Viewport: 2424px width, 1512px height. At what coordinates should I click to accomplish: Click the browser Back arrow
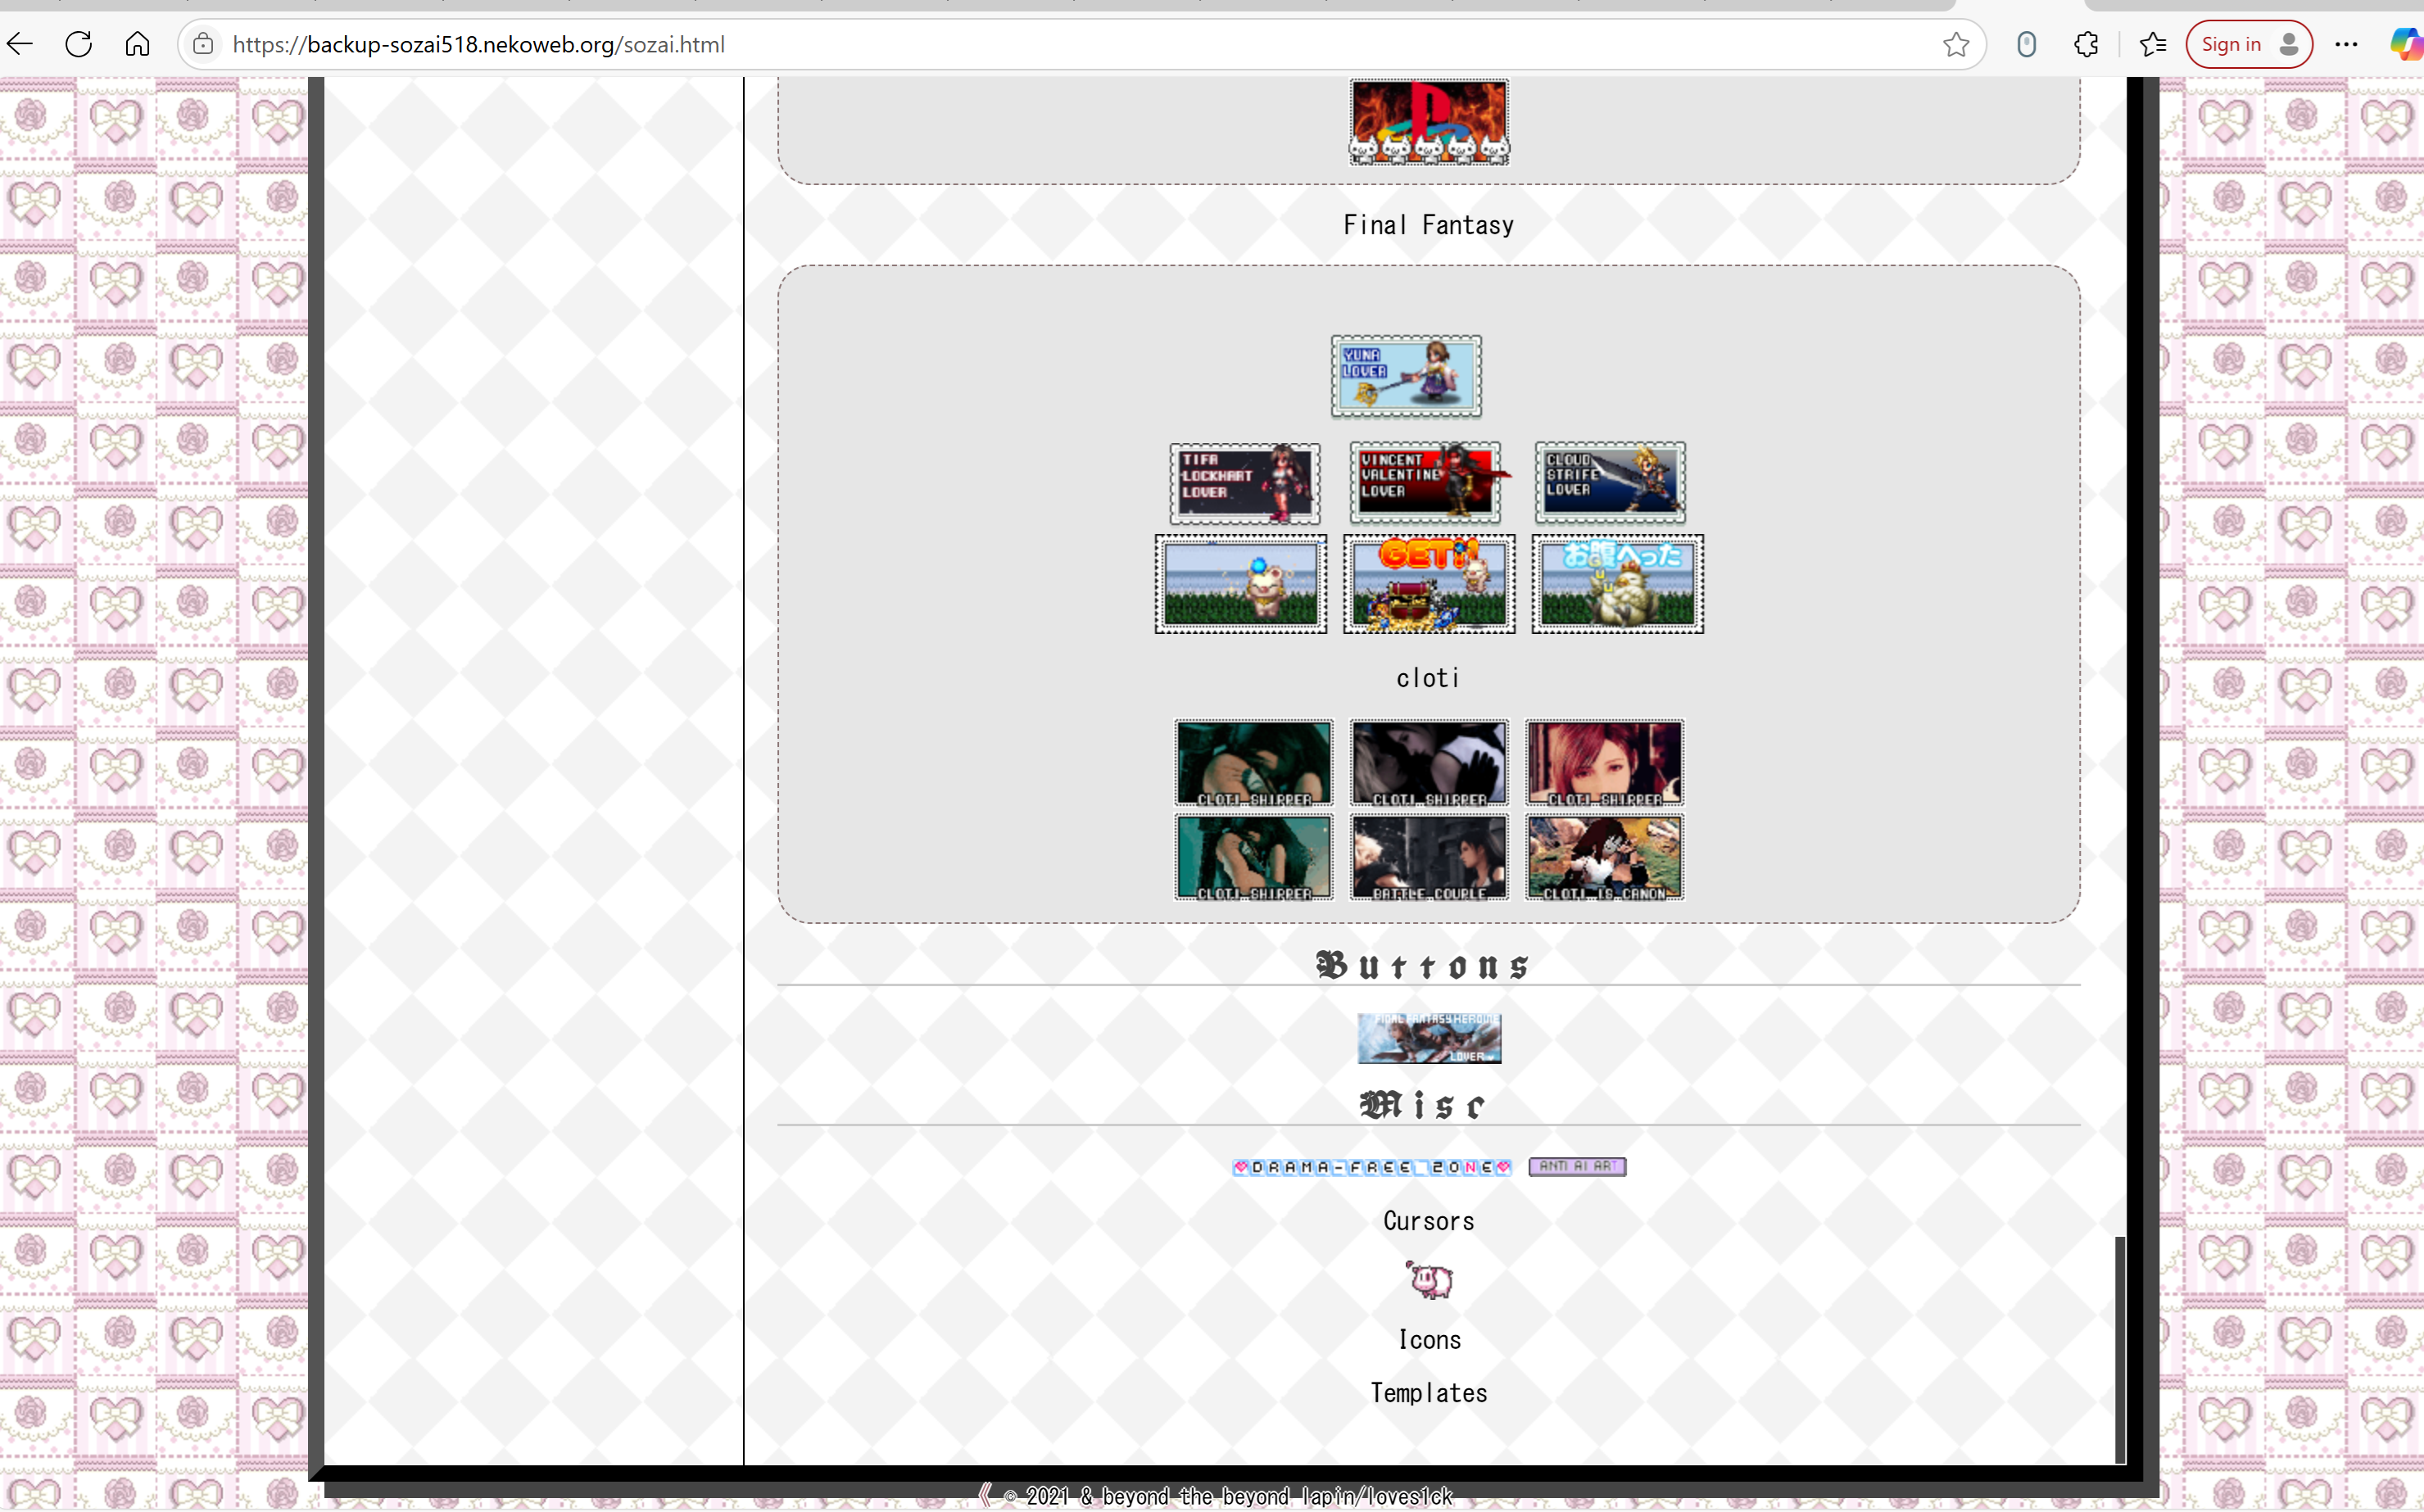click(20, 44)
